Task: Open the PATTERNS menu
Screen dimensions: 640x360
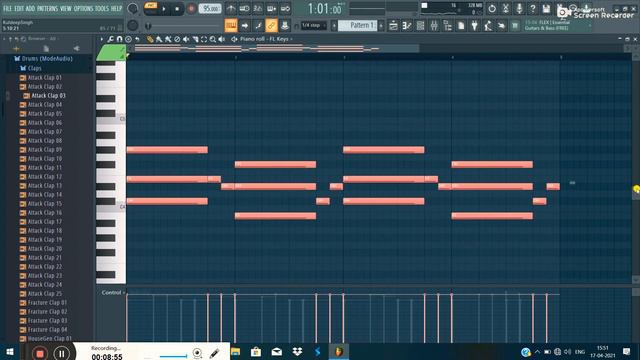Action: [48, 8]
